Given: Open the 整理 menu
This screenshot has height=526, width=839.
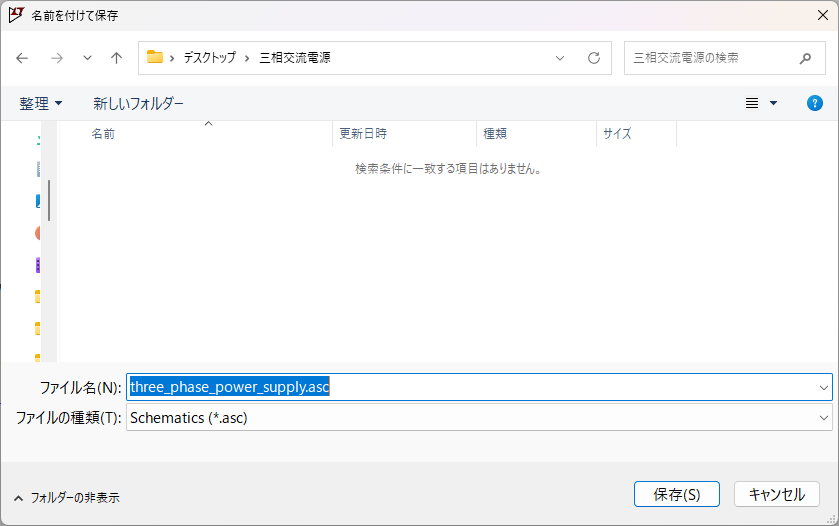Looking at the screenshot, I should pyautogui.click(x=40, y=103).
